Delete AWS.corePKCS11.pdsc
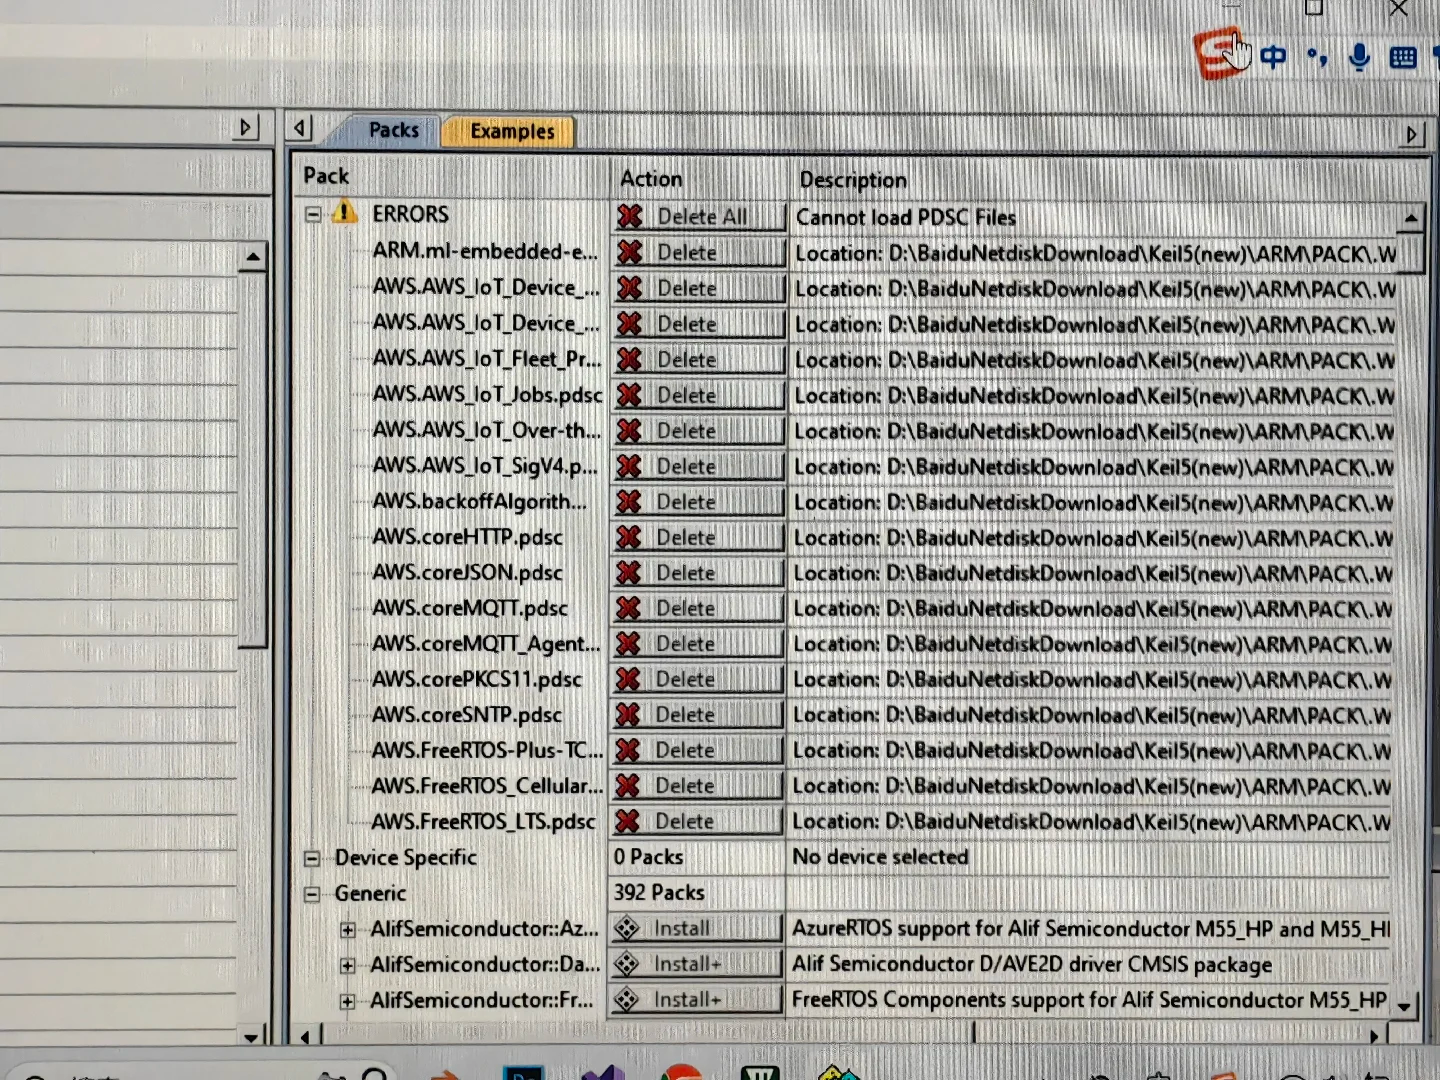The height and width of the screenshot is (1080, 1440). click(698, 679)
